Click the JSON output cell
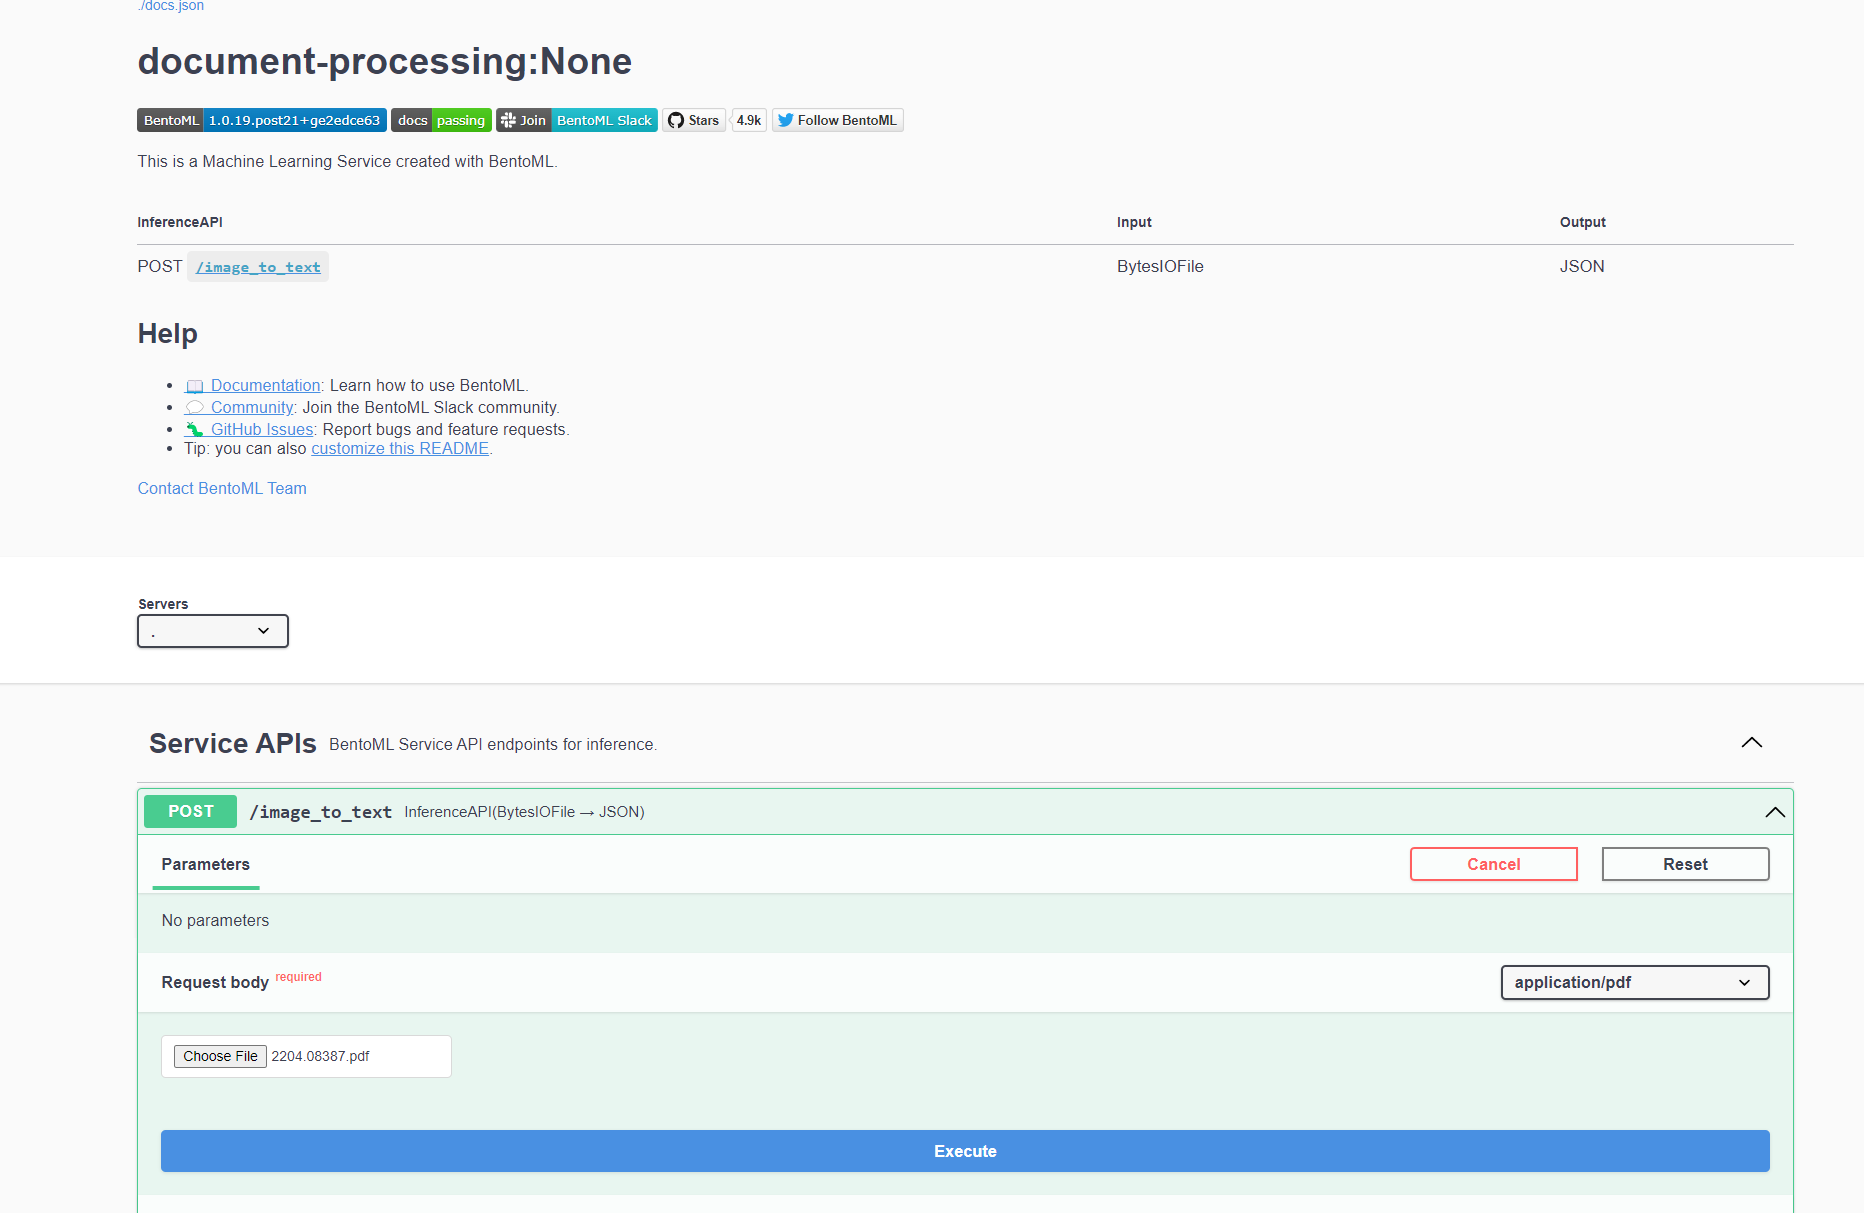1864x1213 pixels. (1582, 266)
